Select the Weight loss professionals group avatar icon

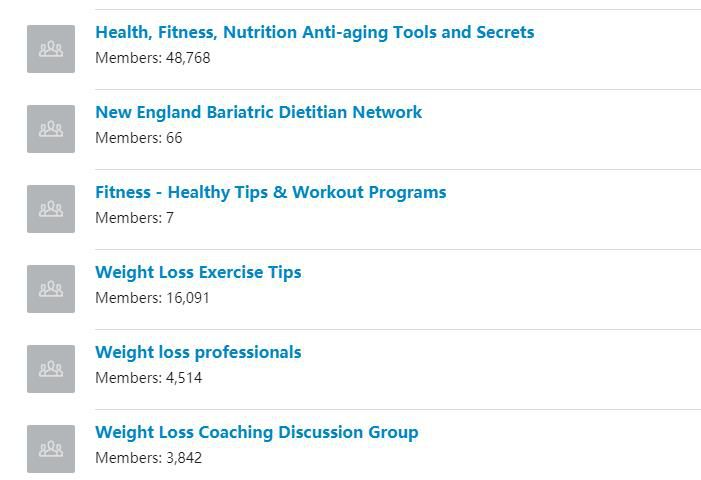click(x=51, y=369)
